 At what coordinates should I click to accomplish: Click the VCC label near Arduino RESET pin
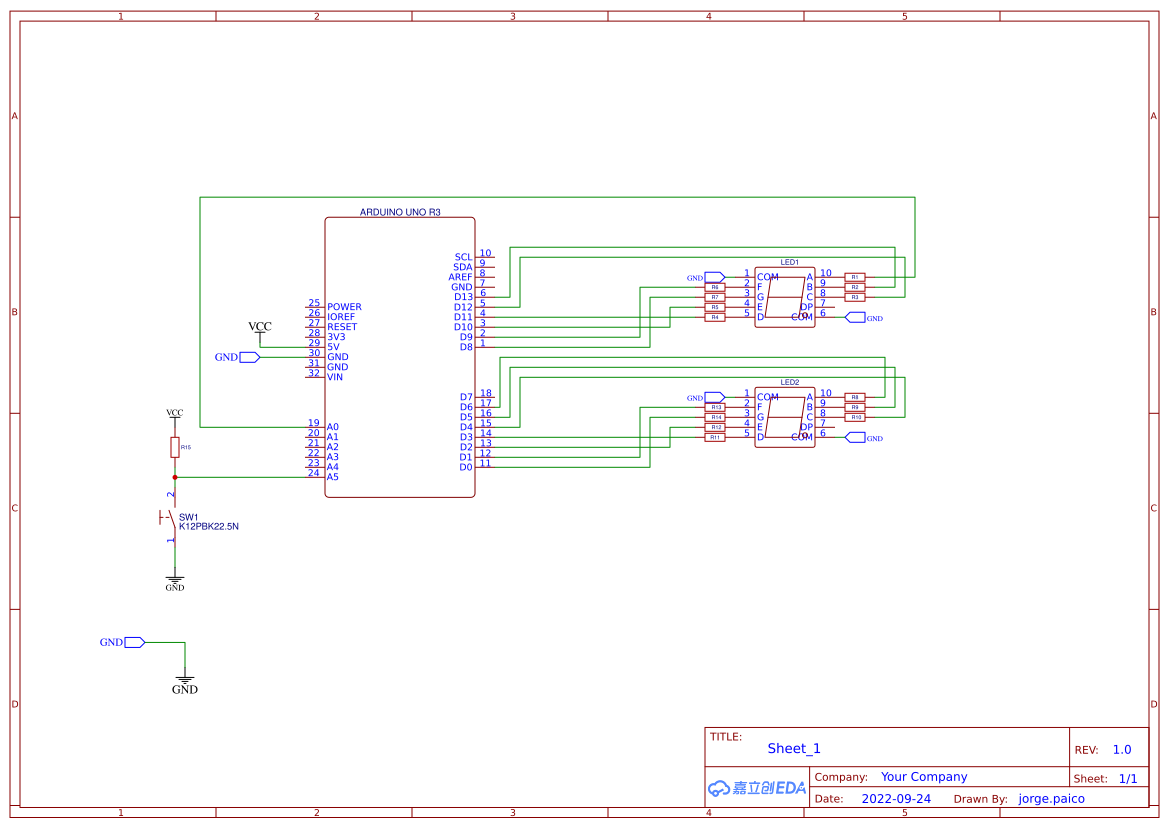tap(260, 326)
